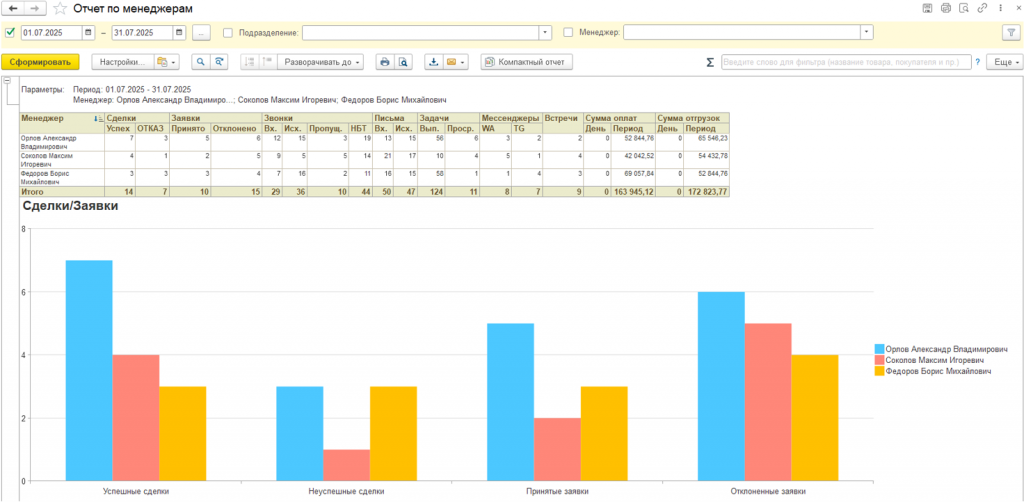The width and height of the screenshot is (1024, 502).
Task: Open the three-dot window menu
Action: click(x=1000, y=8)
